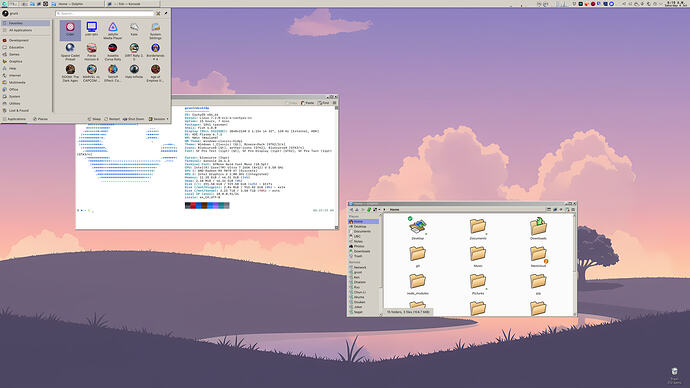Select the Desktop folder icon in Dolphin
Image resolution: width=690 pixels, height=388 pixels.
click(418, 228)
